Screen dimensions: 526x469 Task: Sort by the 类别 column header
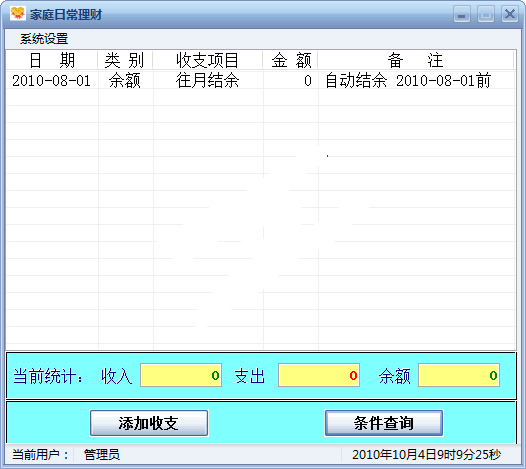[x=125, y=60]
